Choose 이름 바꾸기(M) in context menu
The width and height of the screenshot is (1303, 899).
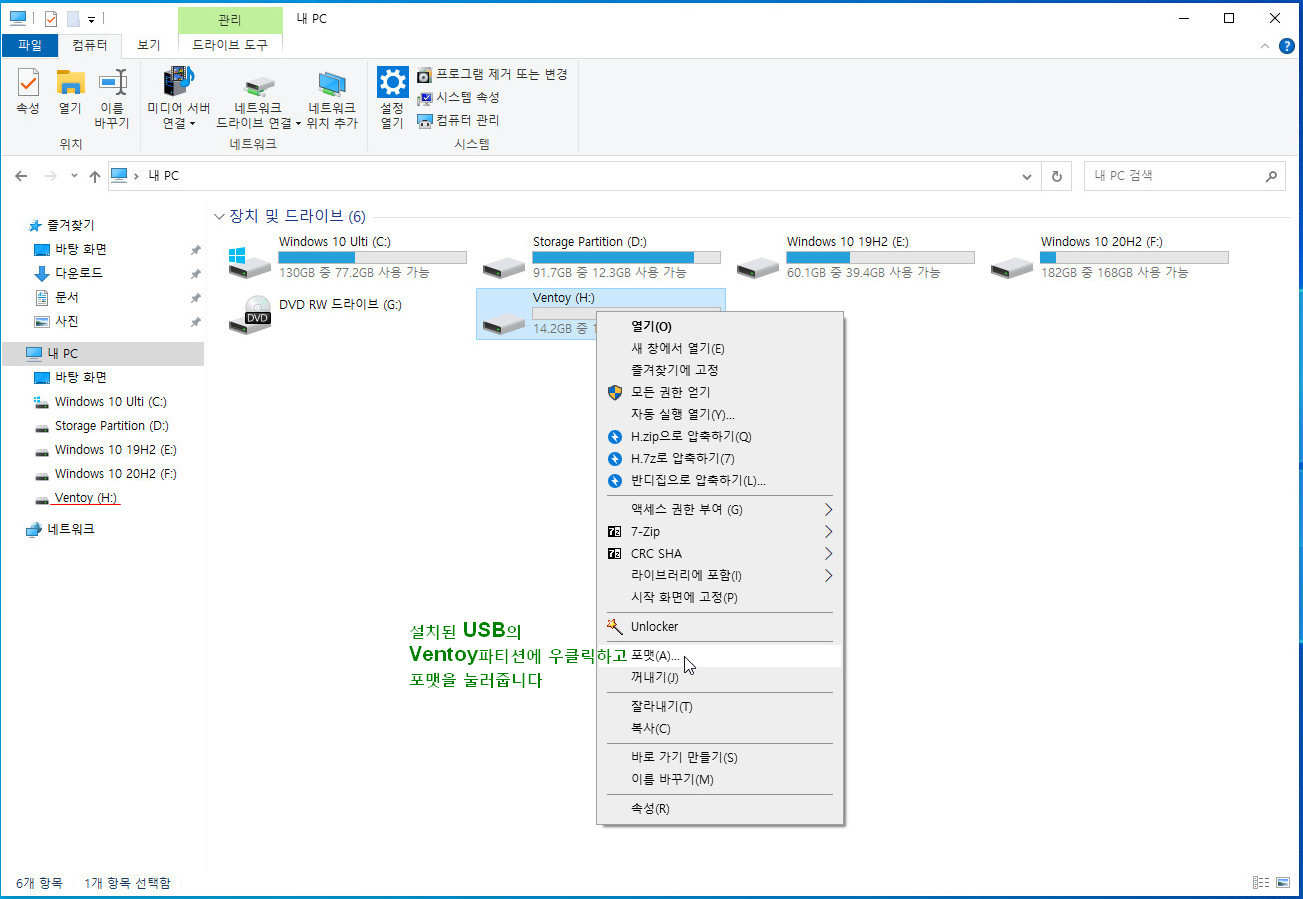[x=720, y=779]
